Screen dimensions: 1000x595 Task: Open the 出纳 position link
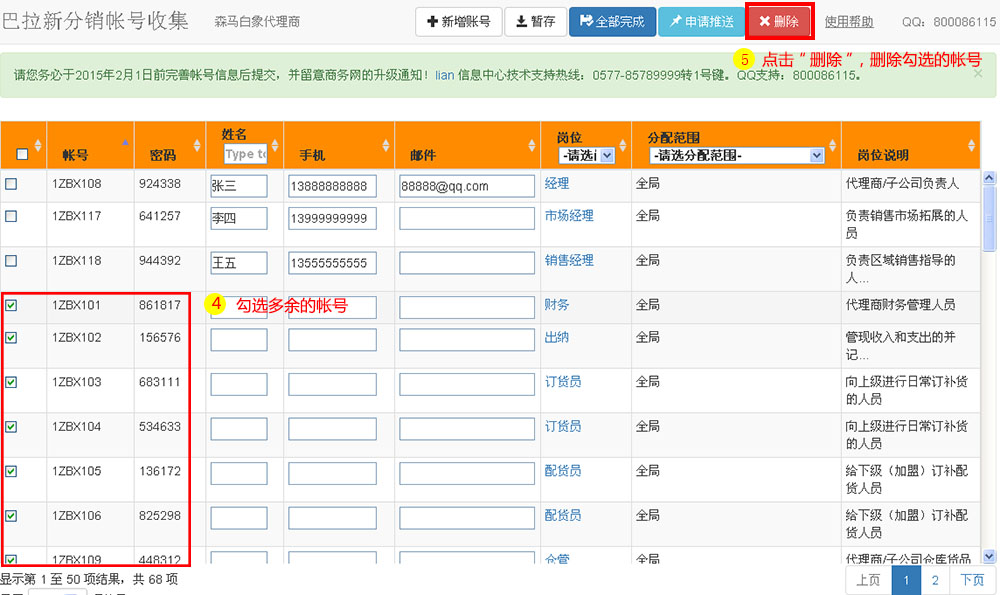coord(557,337)
